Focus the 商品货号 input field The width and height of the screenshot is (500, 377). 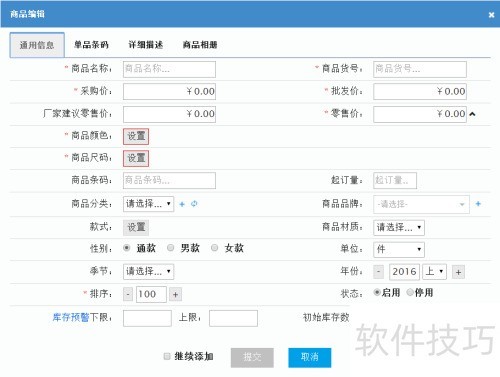tap(420, 69)
